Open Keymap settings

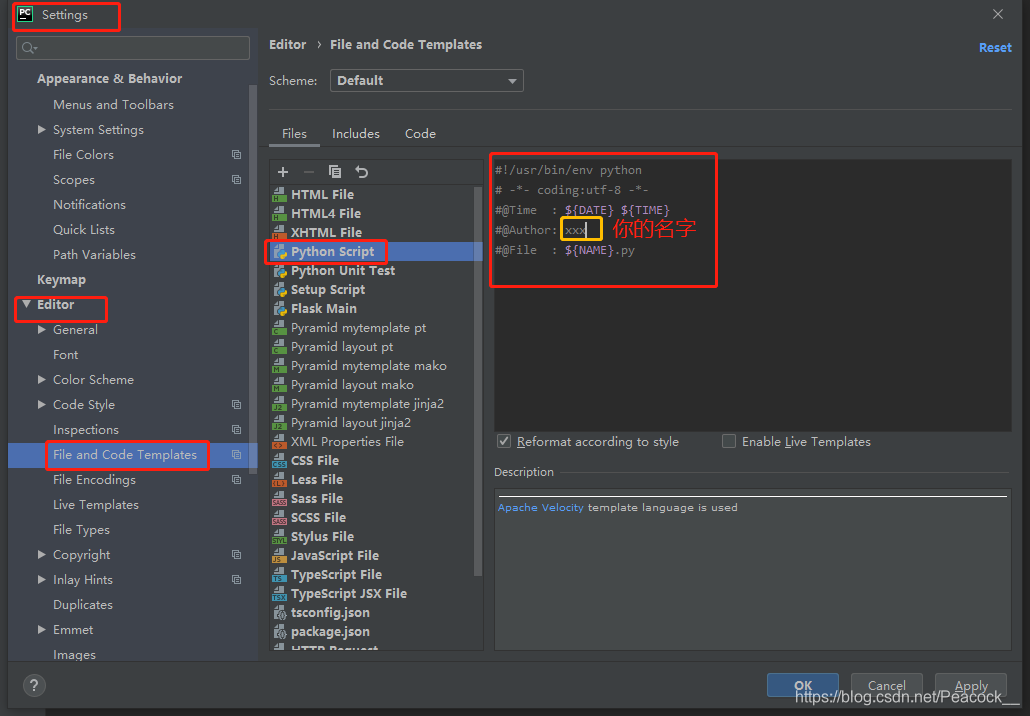62,279
